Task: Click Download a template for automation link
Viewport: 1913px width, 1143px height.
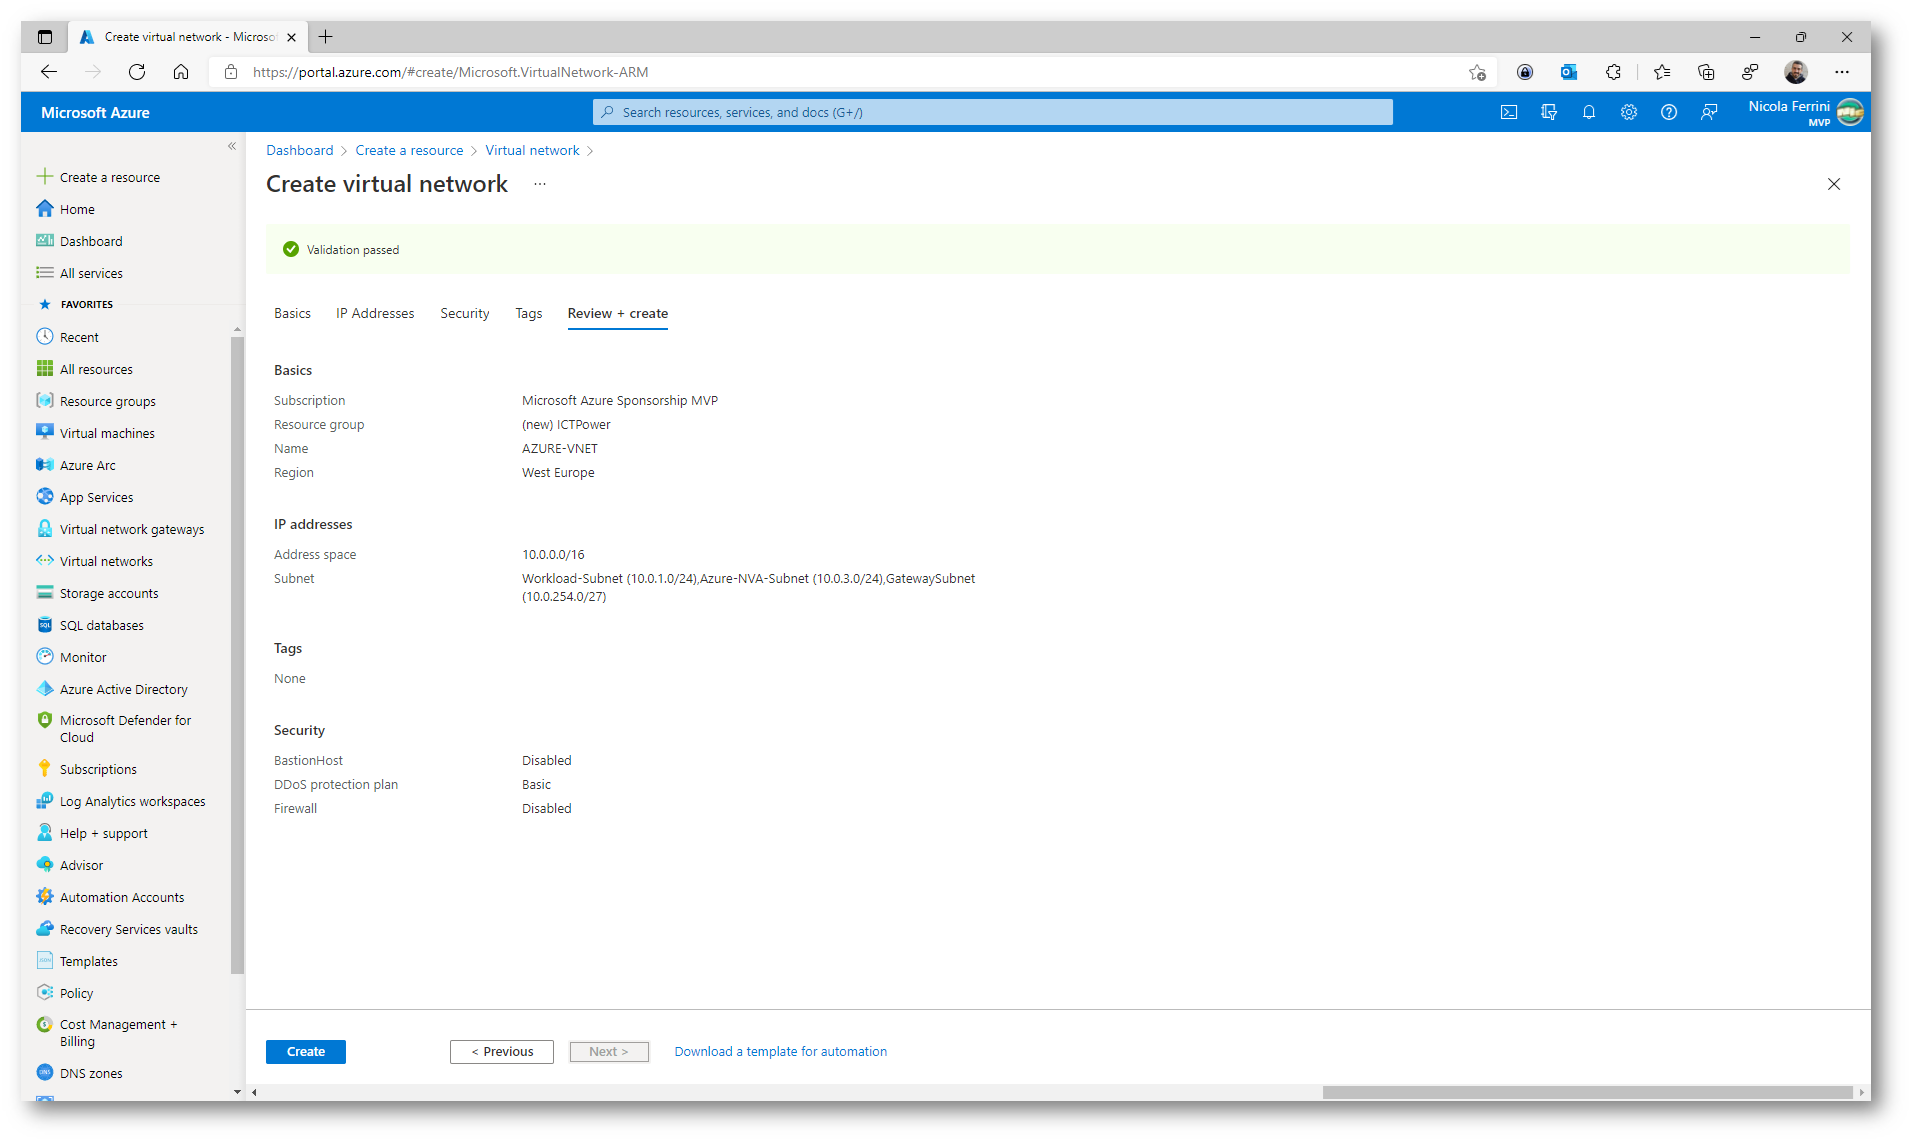Action: [x=781, y=1052]
